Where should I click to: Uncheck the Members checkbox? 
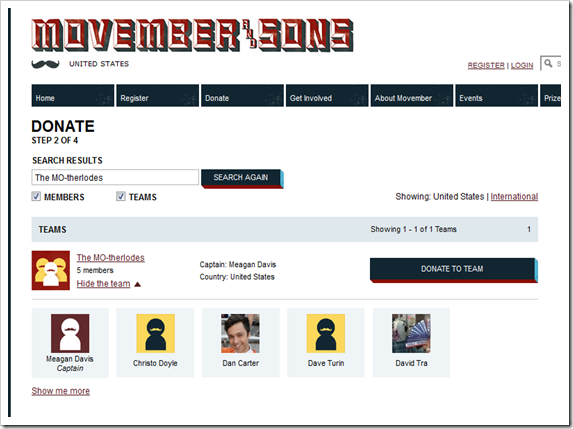tap(36, 196)
